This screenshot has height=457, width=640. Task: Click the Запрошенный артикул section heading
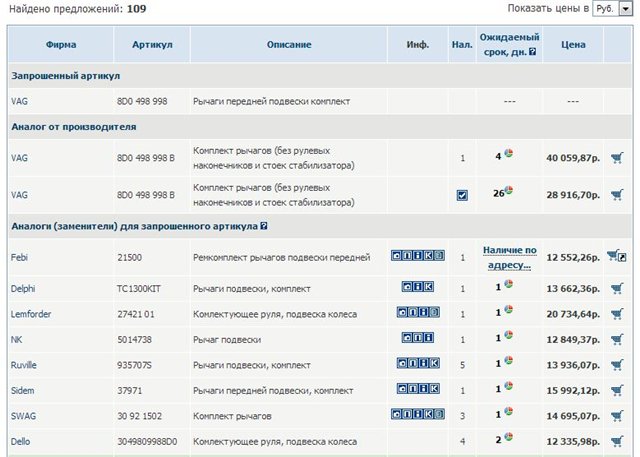tap(66, 76)
